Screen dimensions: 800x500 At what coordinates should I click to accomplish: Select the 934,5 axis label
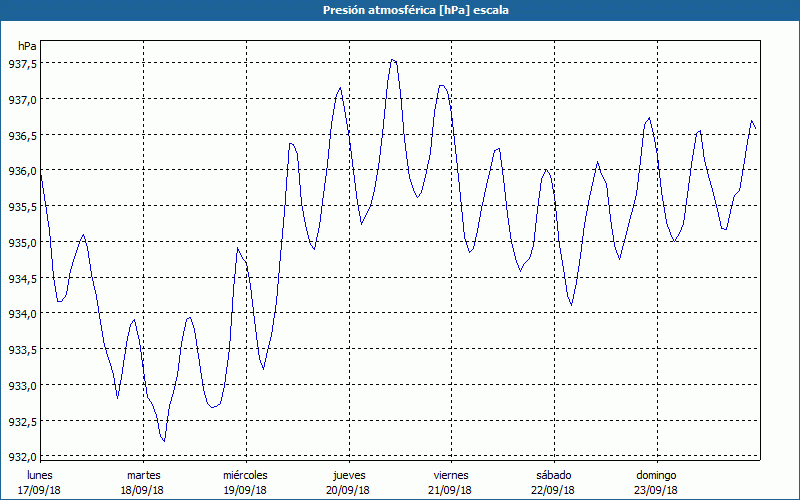[22, 278]
